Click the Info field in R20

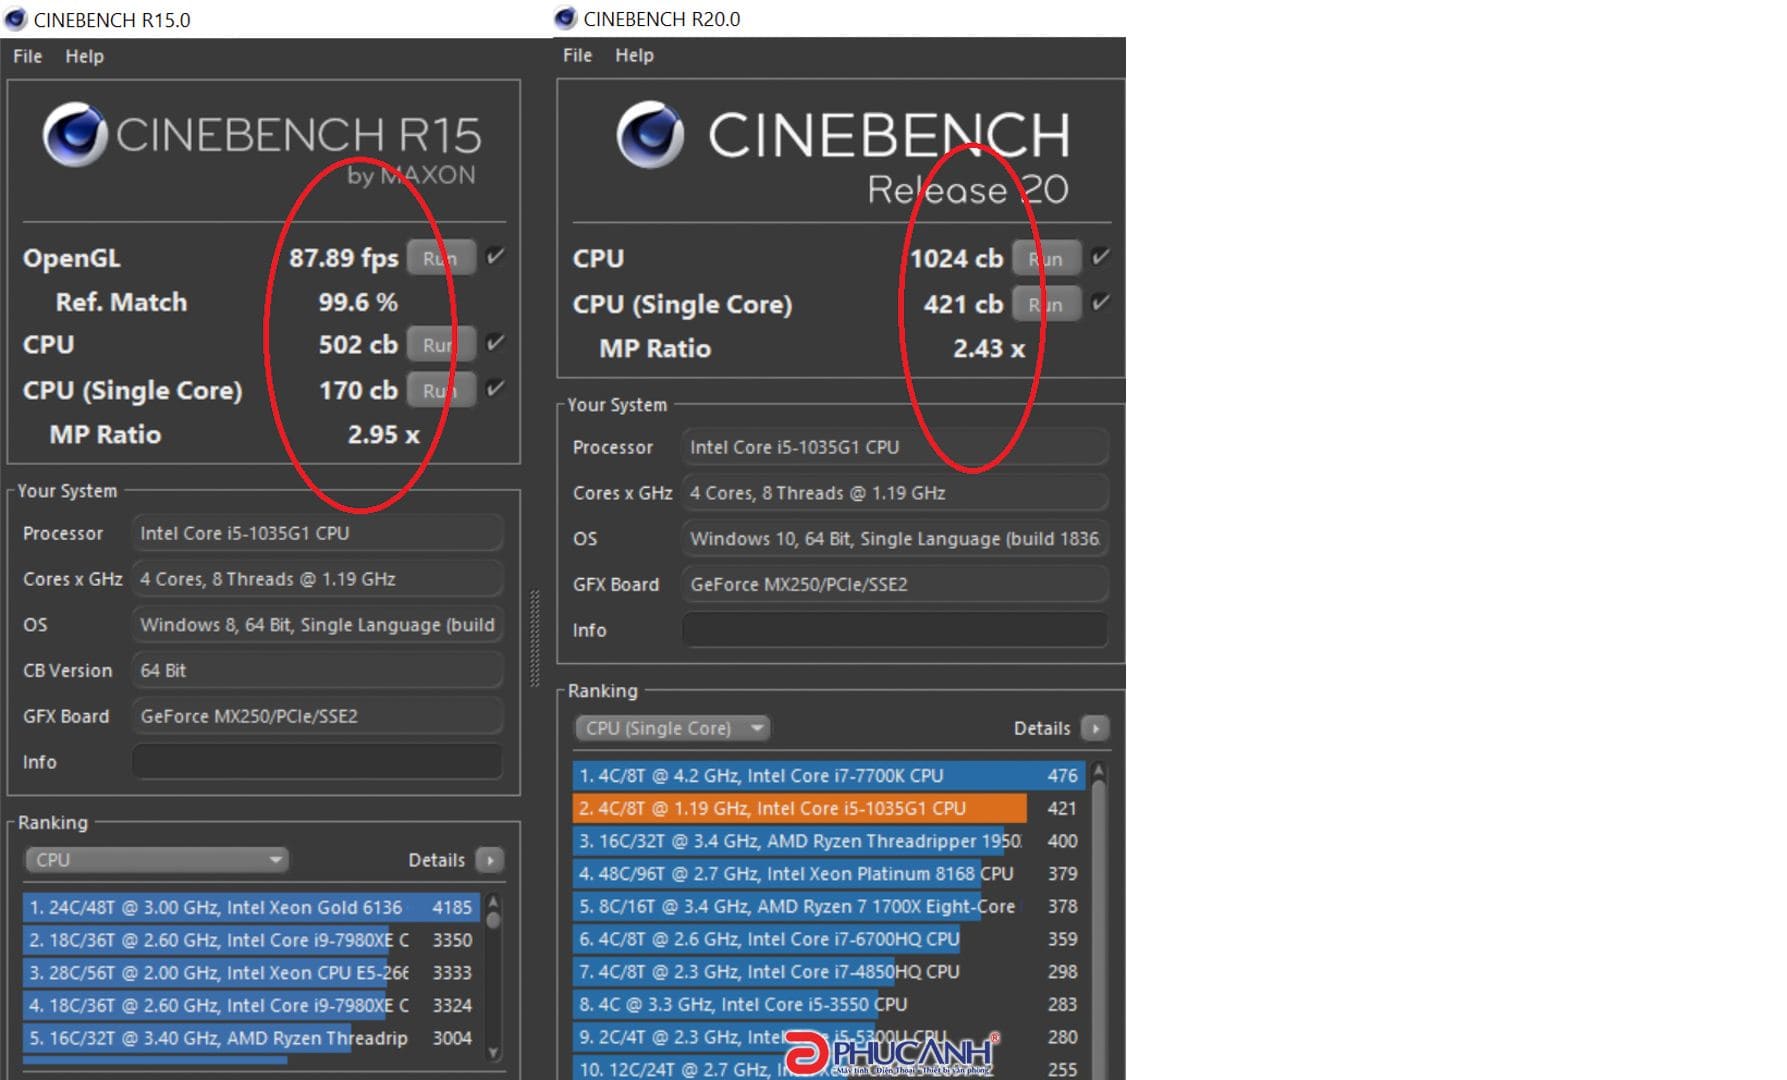[x=895, y=630]
